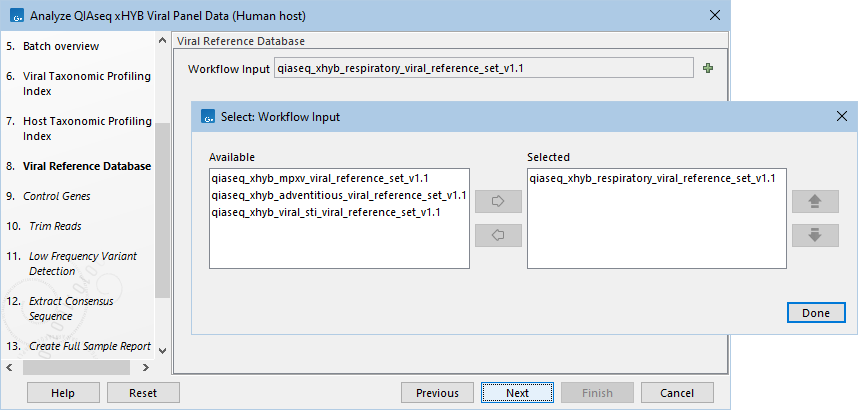Open Help for this wizard
The width and height of the screenshot is (865, 410).
(x=62, y=393)
